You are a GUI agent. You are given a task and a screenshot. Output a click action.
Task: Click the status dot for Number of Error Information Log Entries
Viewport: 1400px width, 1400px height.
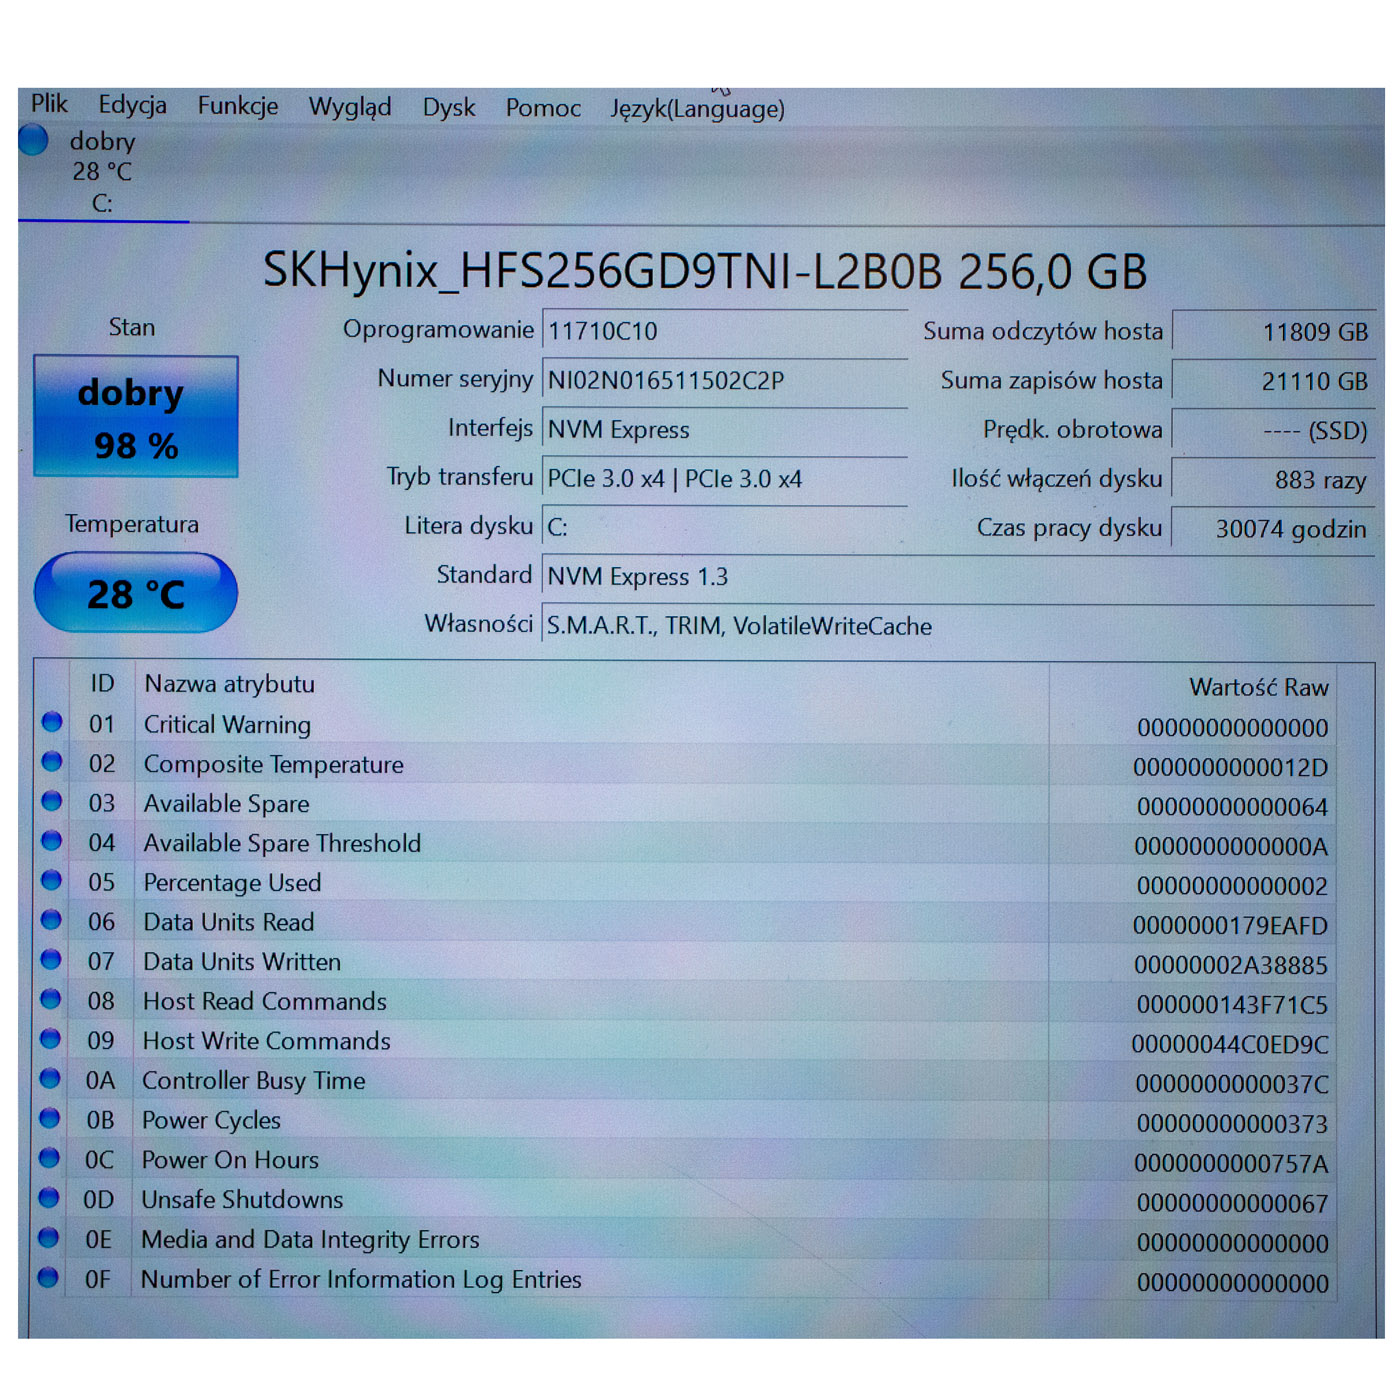47,1277
